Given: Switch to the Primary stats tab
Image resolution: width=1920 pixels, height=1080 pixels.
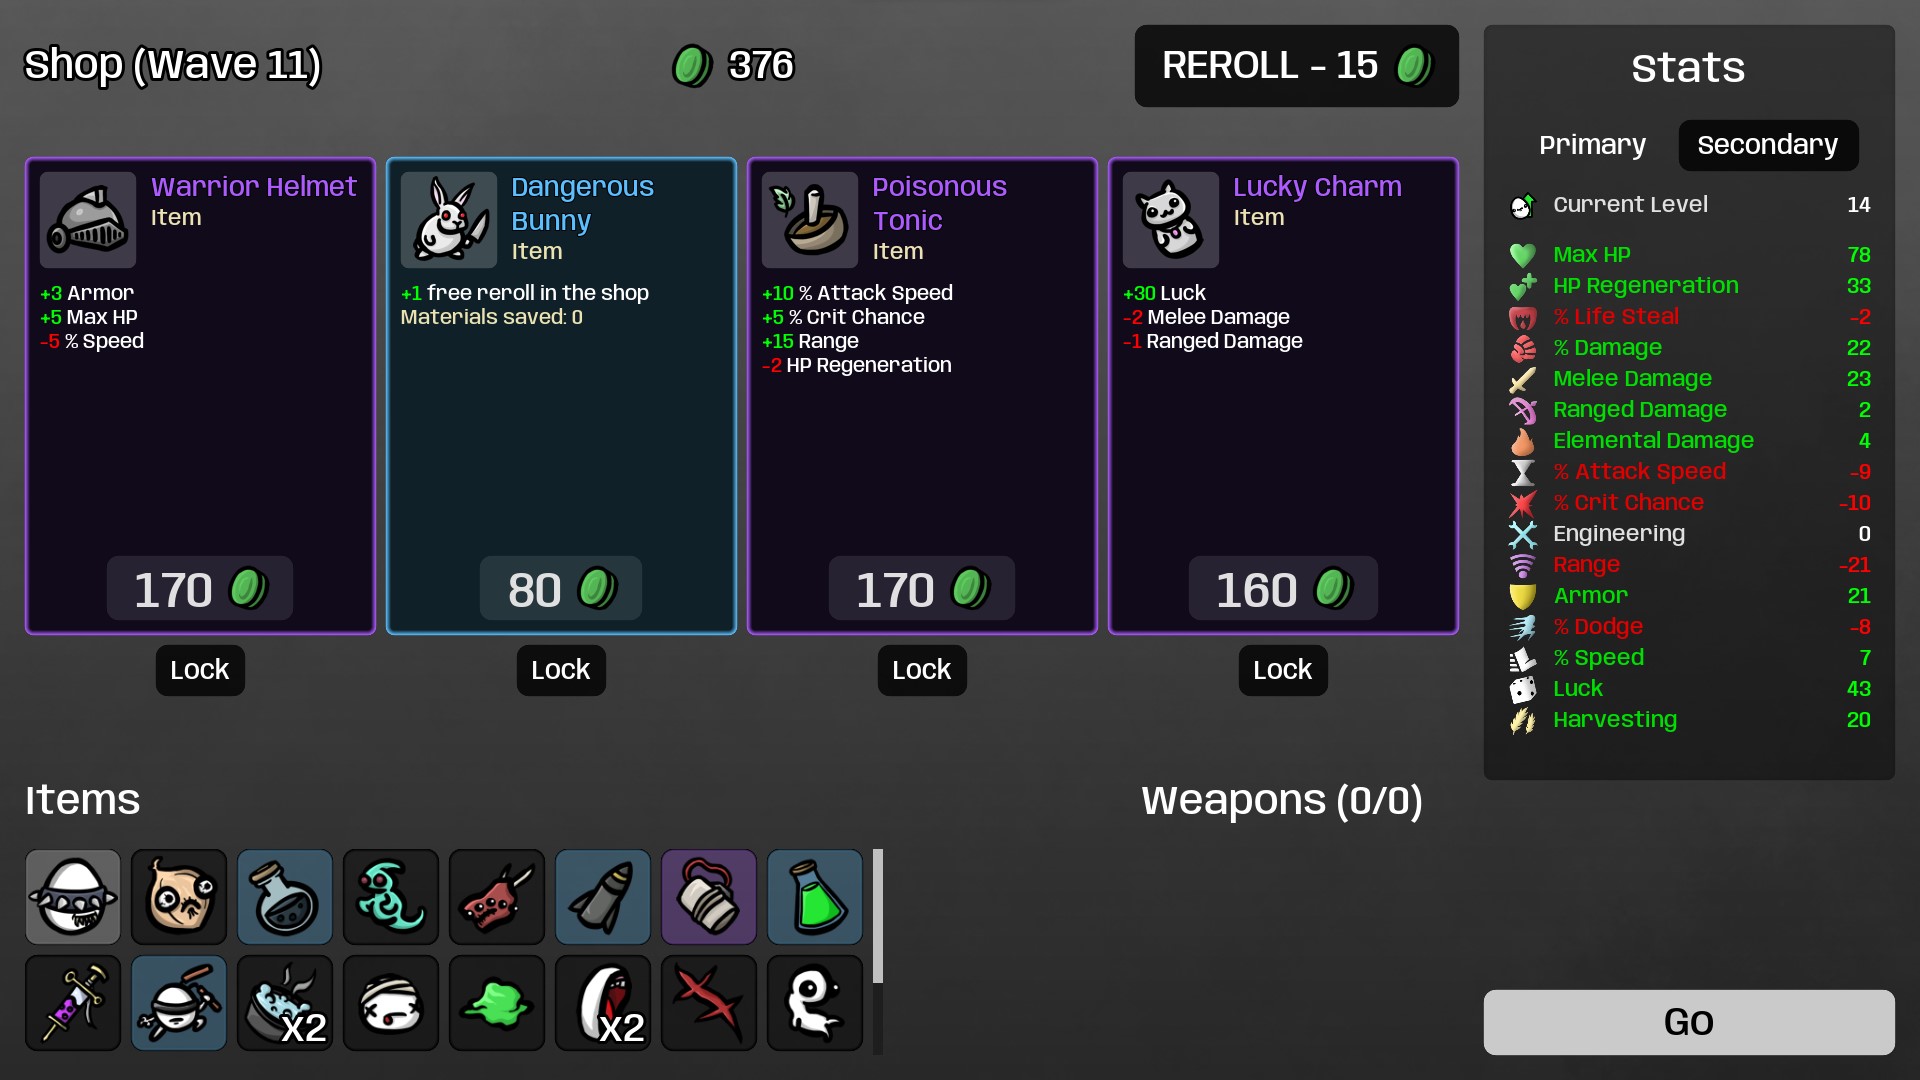Looking at the screenshot, I should pyautogui.click(x=1592, y=145).
